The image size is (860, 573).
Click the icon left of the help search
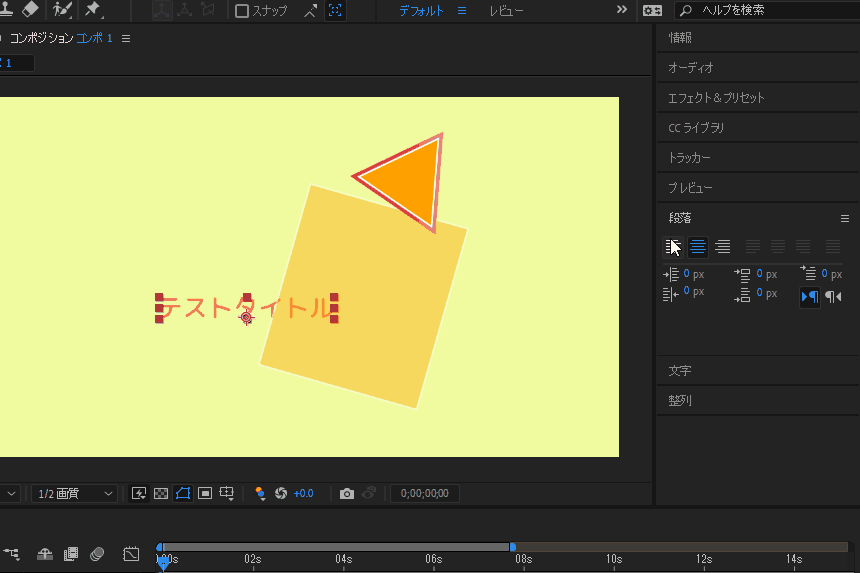(652, 10)
